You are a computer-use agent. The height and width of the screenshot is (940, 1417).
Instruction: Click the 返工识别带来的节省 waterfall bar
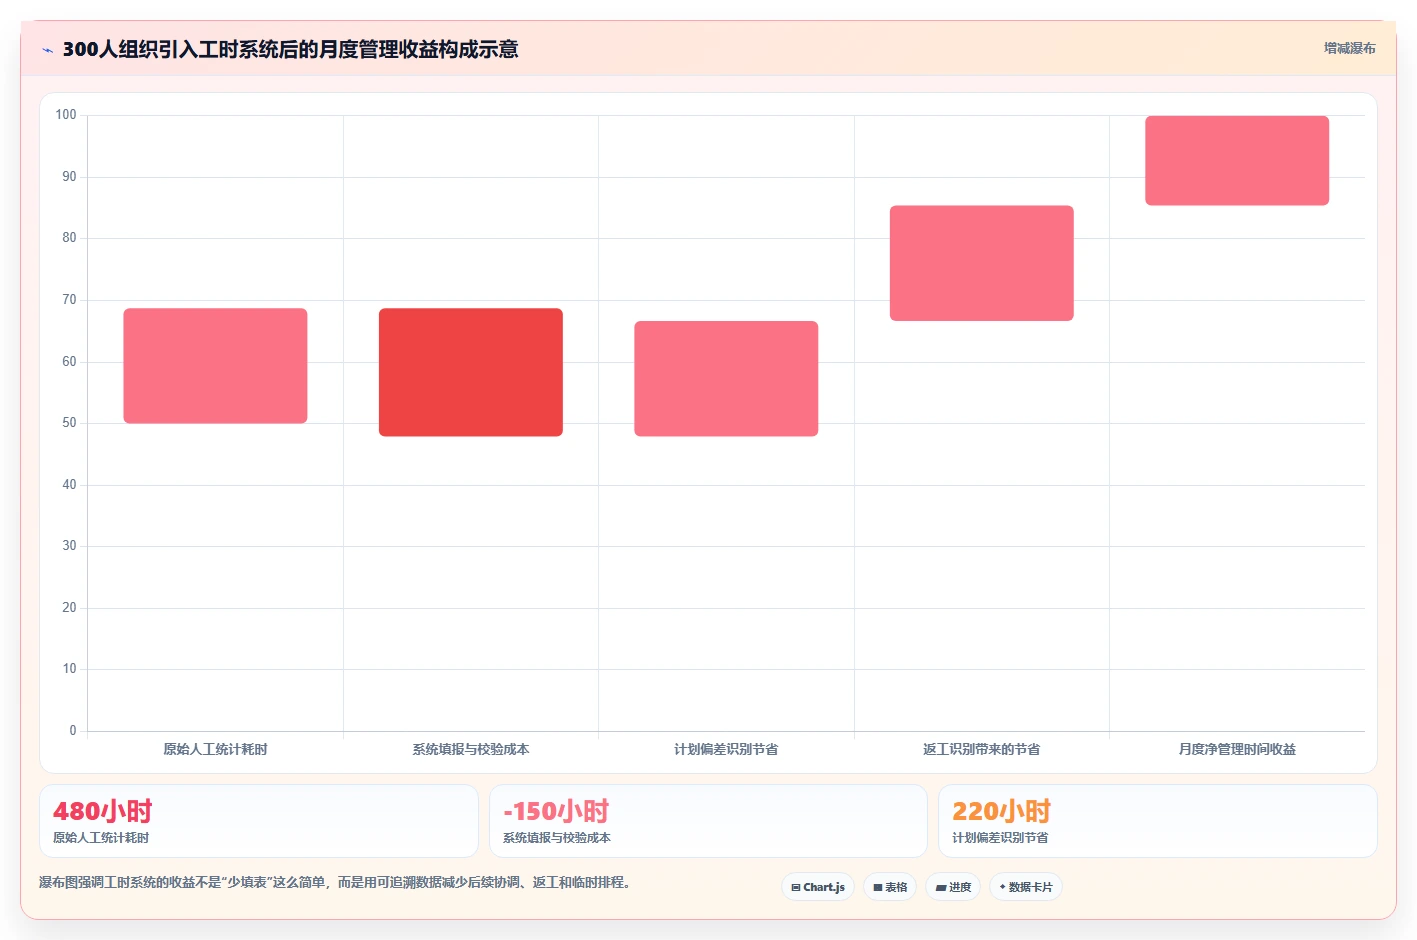[982, 263]
